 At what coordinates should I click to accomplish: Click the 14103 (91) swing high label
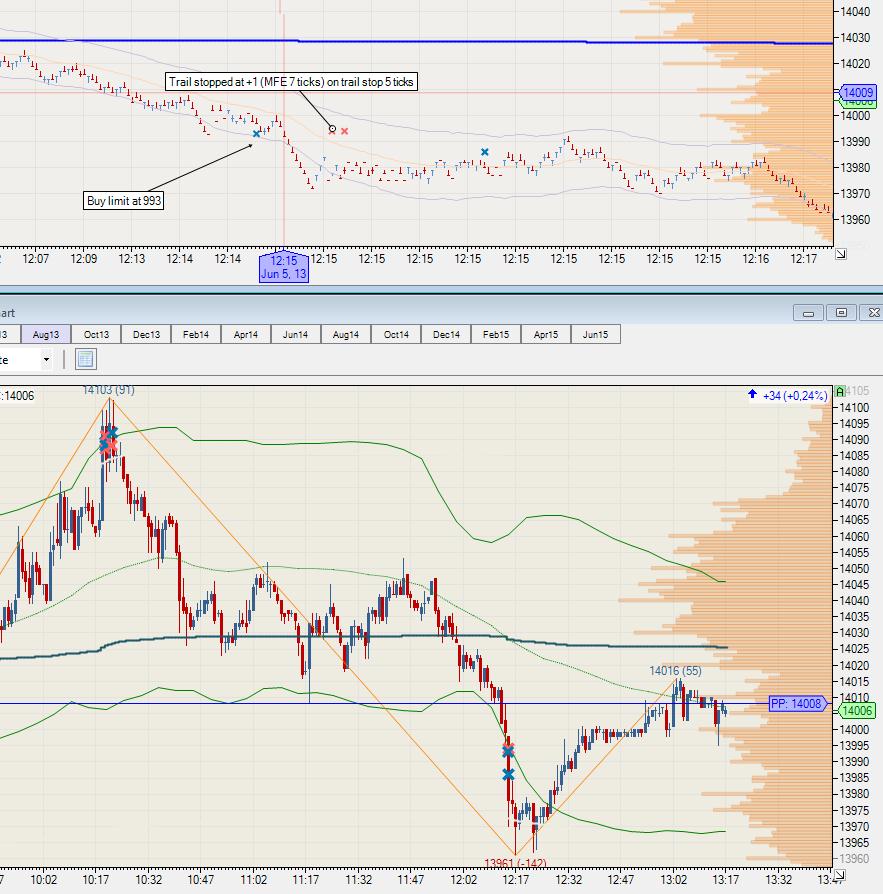[108, 390]
